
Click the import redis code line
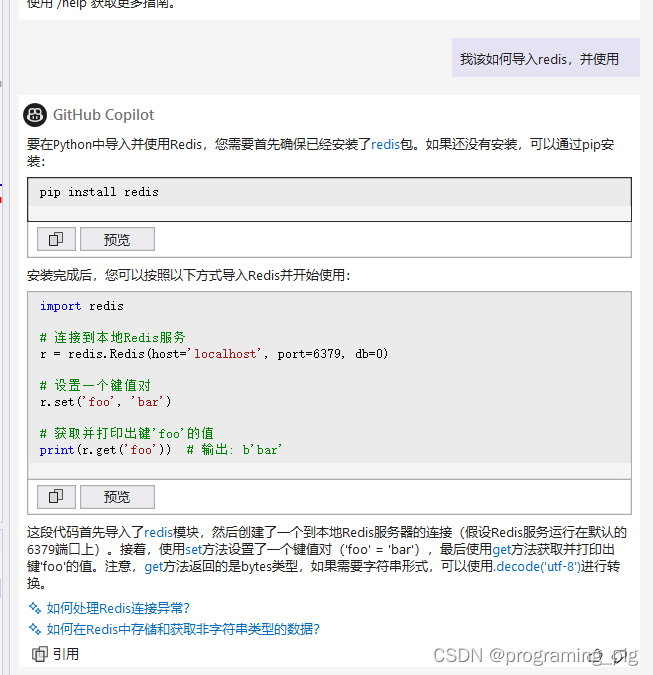(82, 306)
